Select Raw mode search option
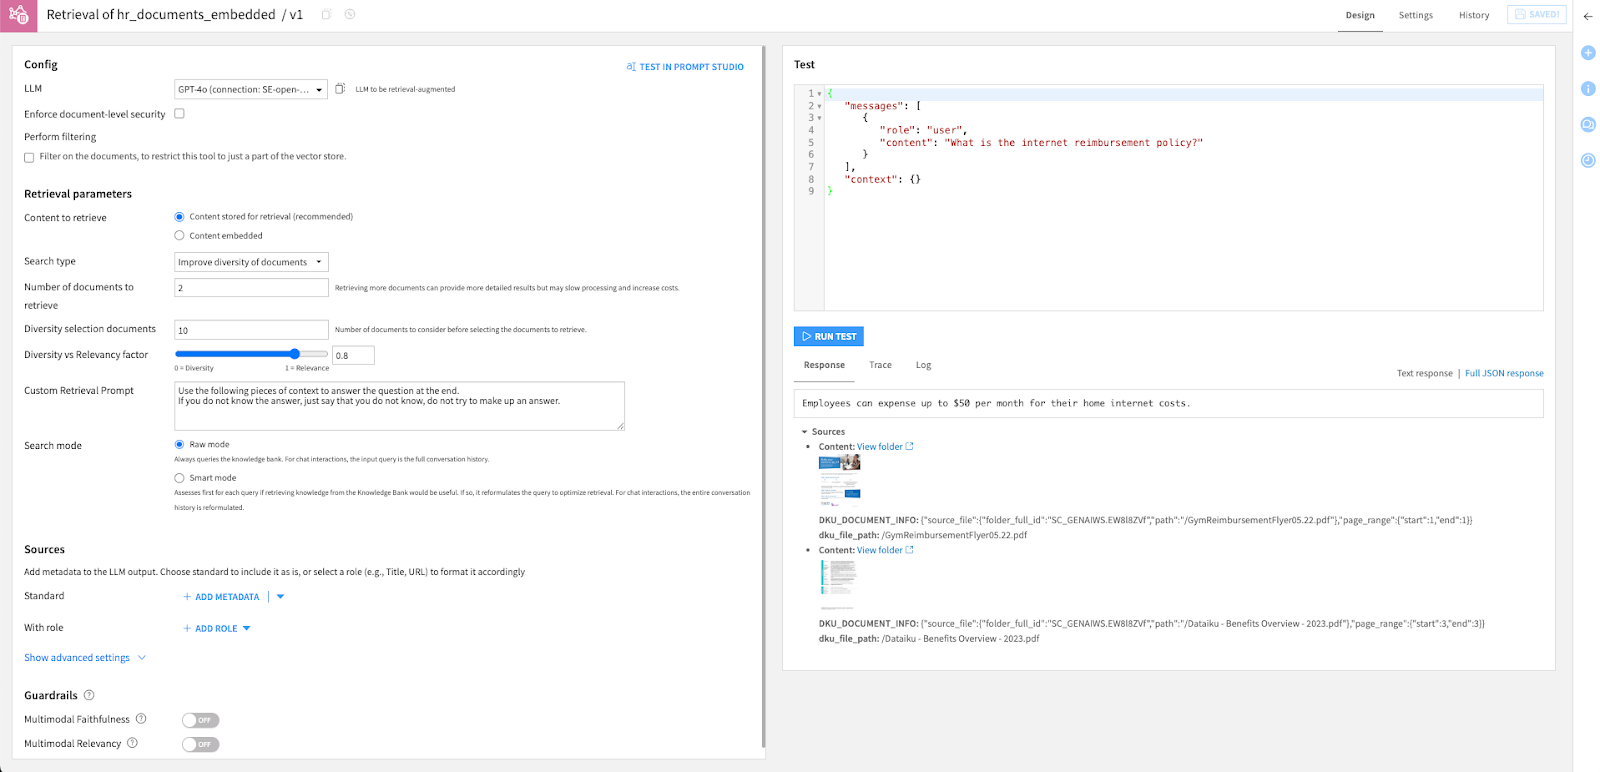 click(180, 445)
